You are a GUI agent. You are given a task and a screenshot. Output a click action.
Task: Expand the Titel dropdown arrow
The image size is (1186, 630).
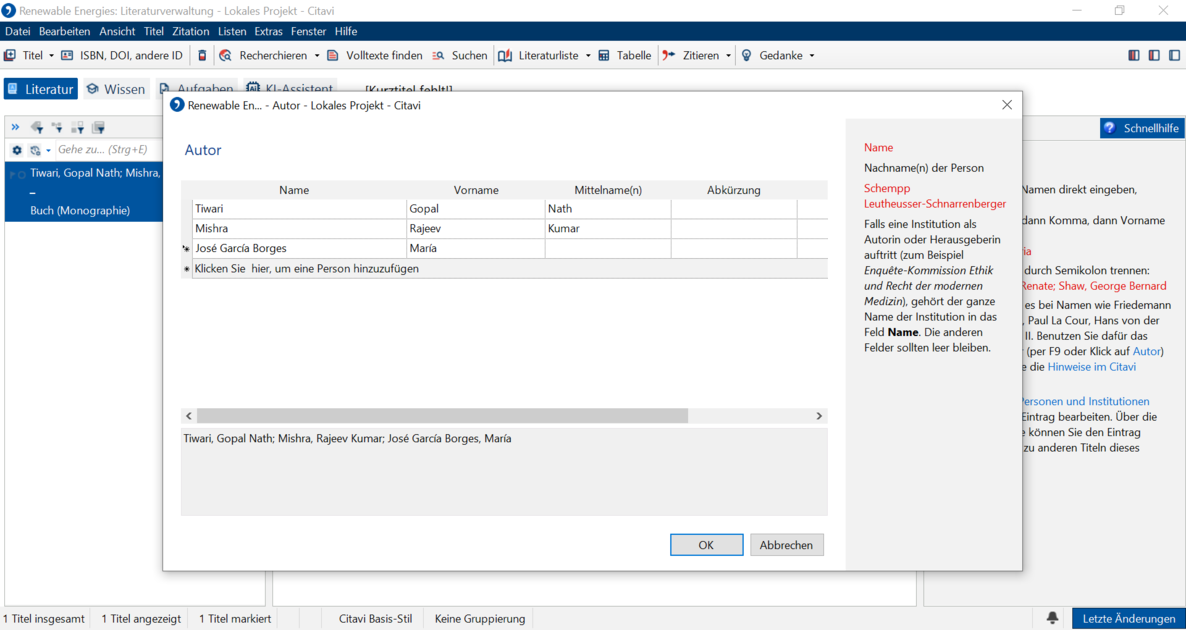(x=51, y=55)
